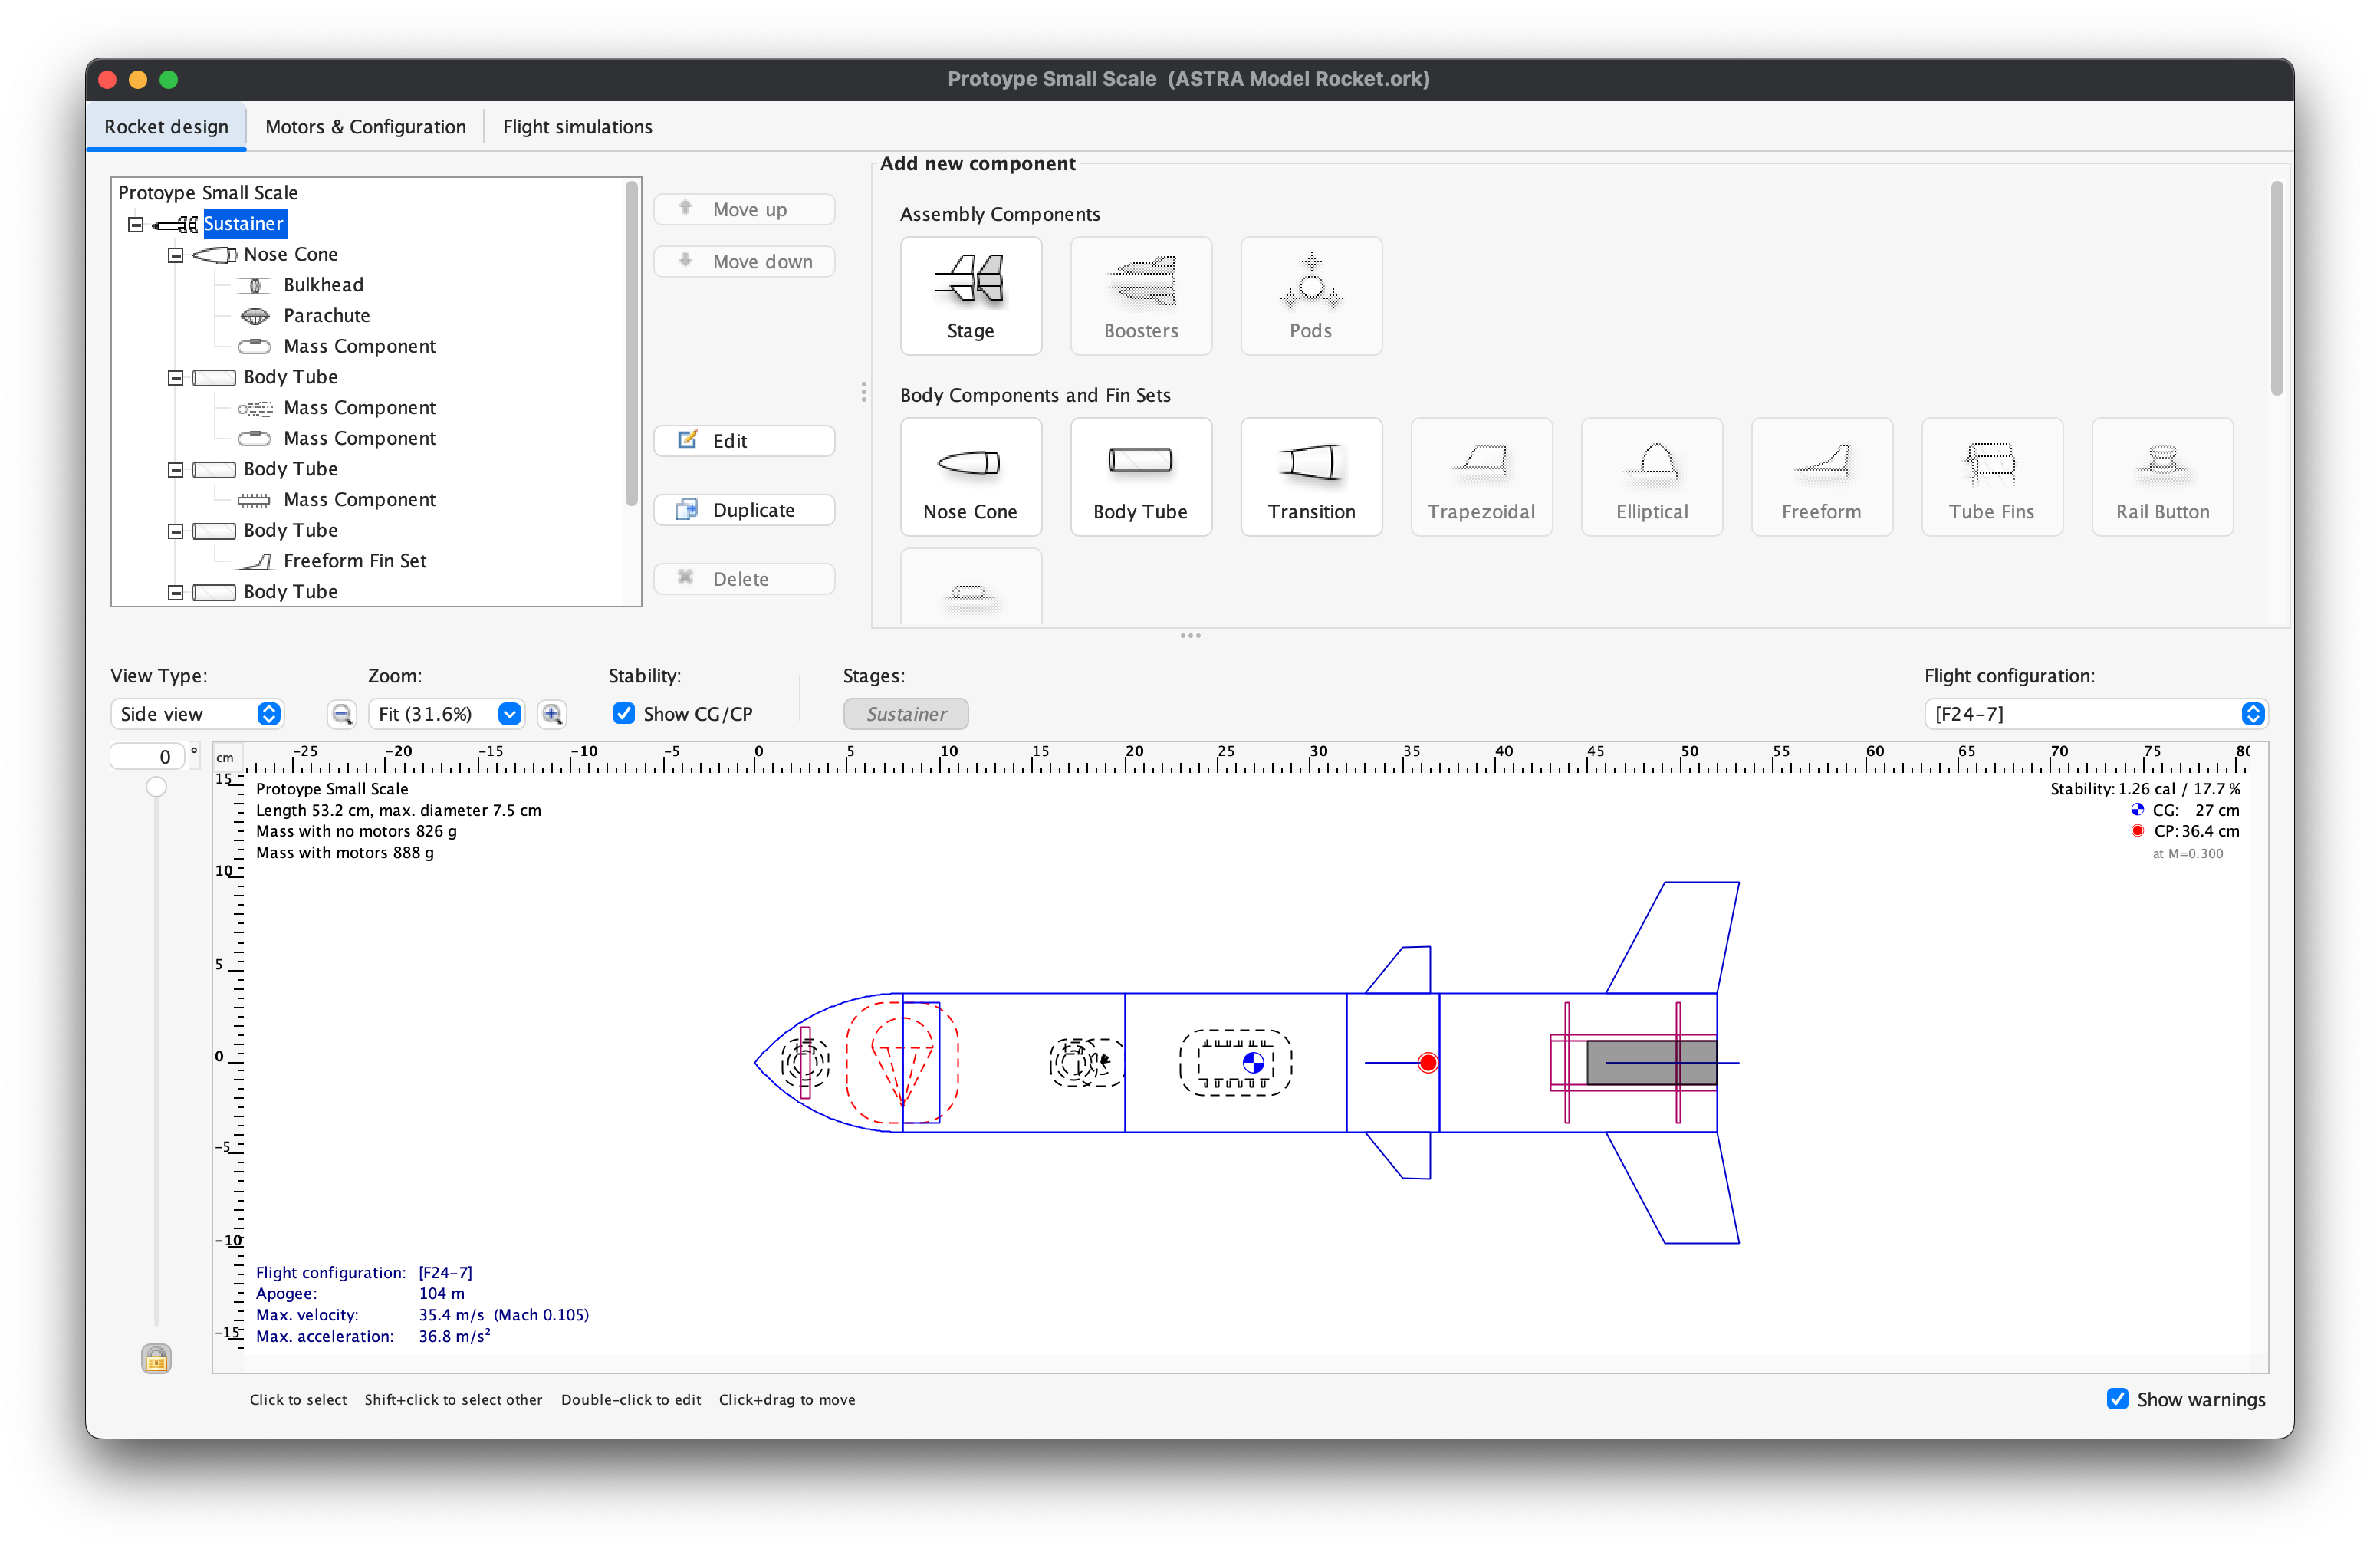Image resolution: width=2380 pixels, height=1552 pixels.
Task: Add a new Stage assembly
Action: pyautogui.click(x=970, y=296)
